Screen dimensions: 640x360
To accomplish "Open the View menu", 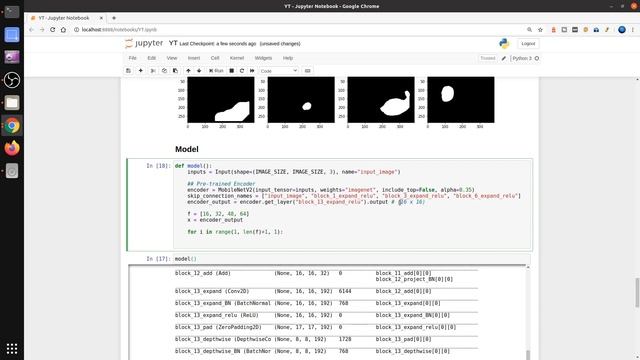I will coord(172,58).
